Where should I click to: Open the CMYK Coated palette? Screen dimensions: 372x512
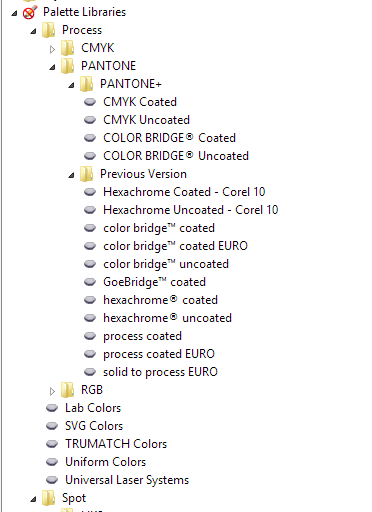click(140, 102)
